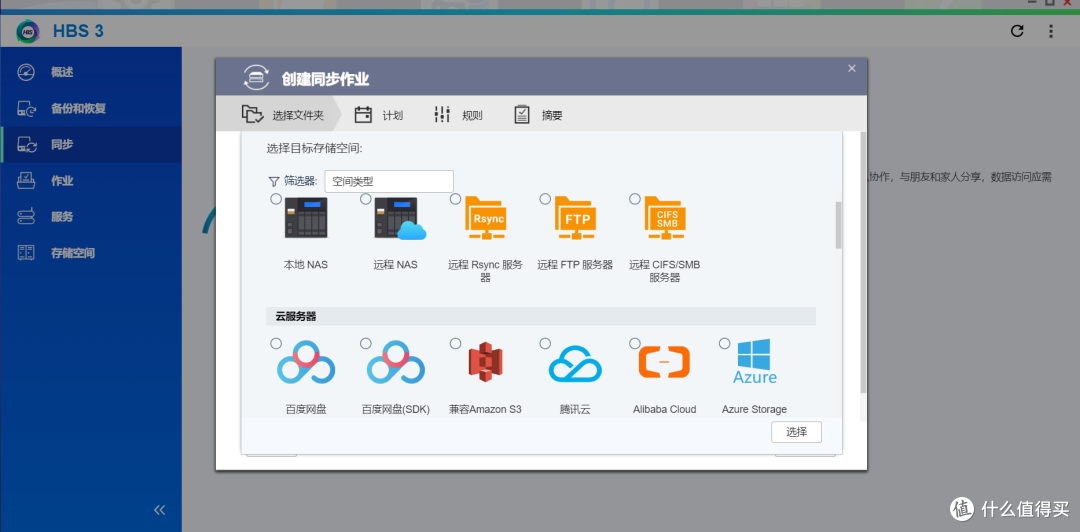Click the 筛选器 funnel icon

pyautogui.click(x=273, y=181)
